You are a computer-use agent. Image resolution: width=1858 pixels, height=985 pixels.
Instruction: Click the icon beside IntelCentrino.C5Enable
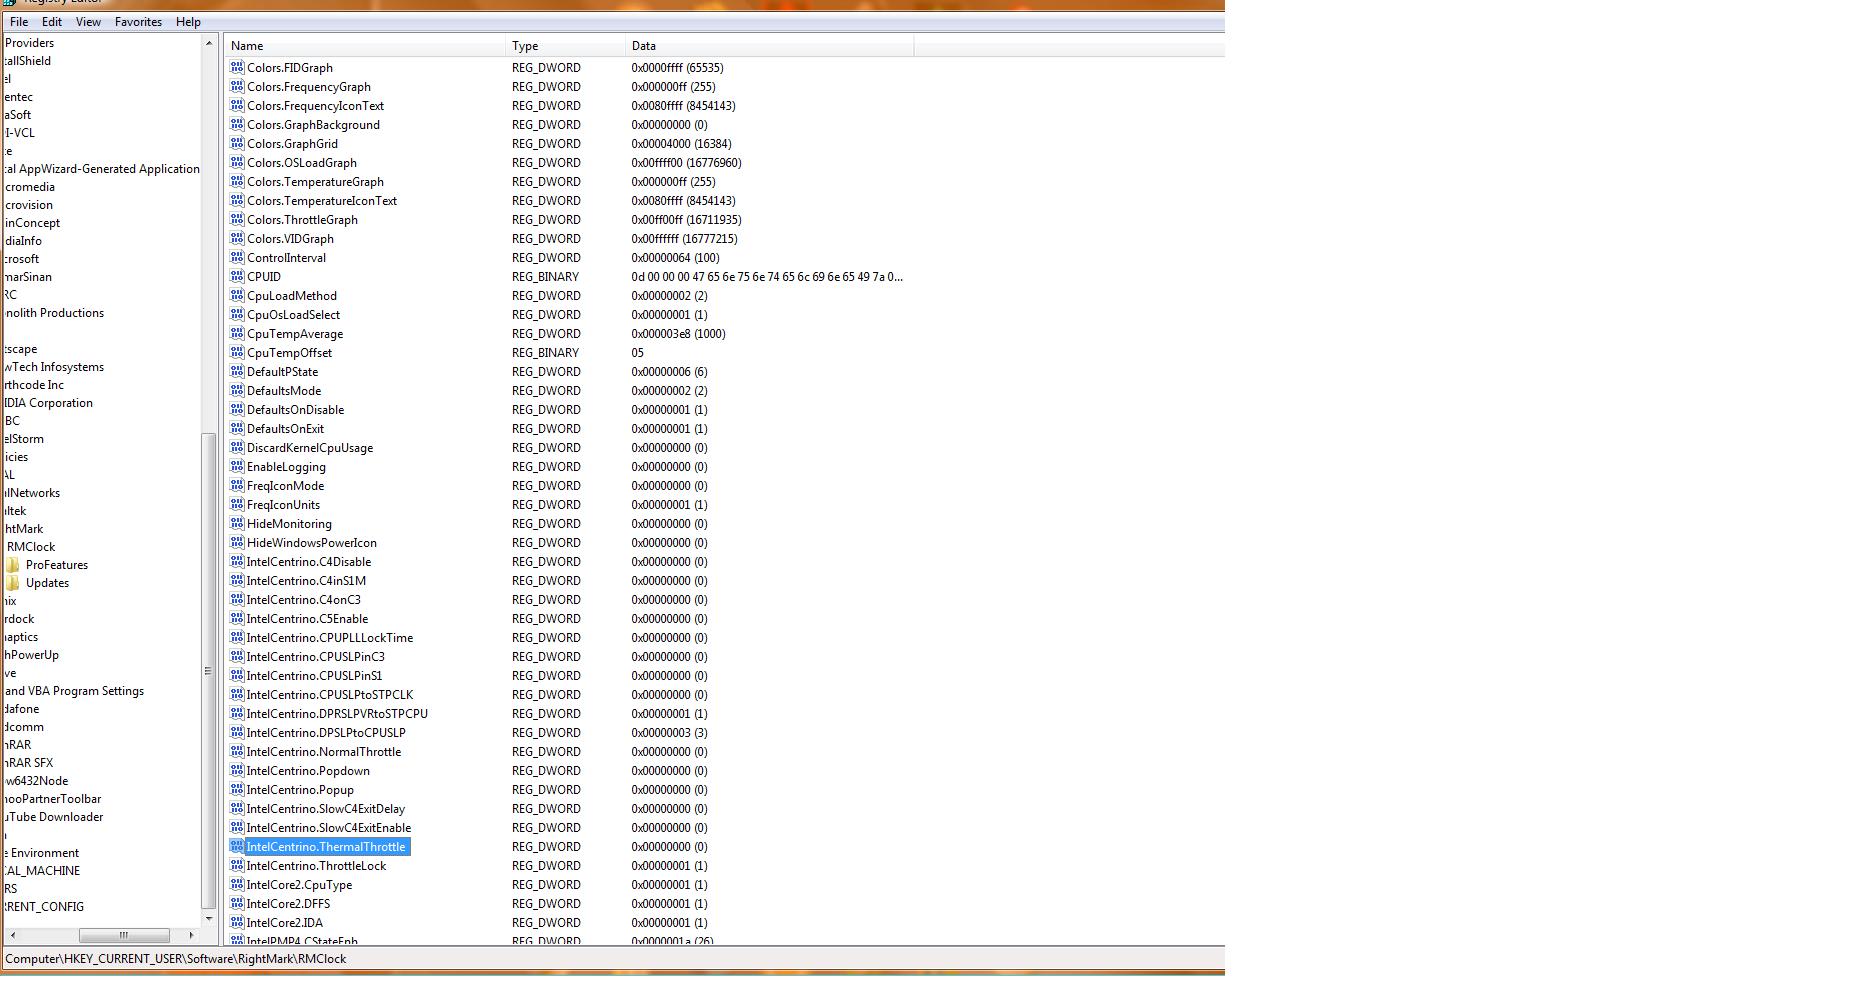point(237,619)
